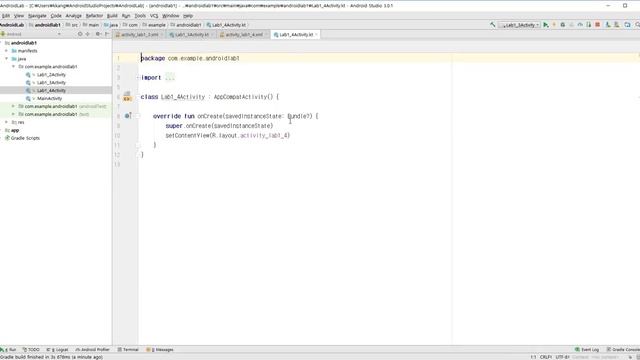Select Lab1_4Activity in project tree
Viewport: 640px width, 360px height.
51,90
